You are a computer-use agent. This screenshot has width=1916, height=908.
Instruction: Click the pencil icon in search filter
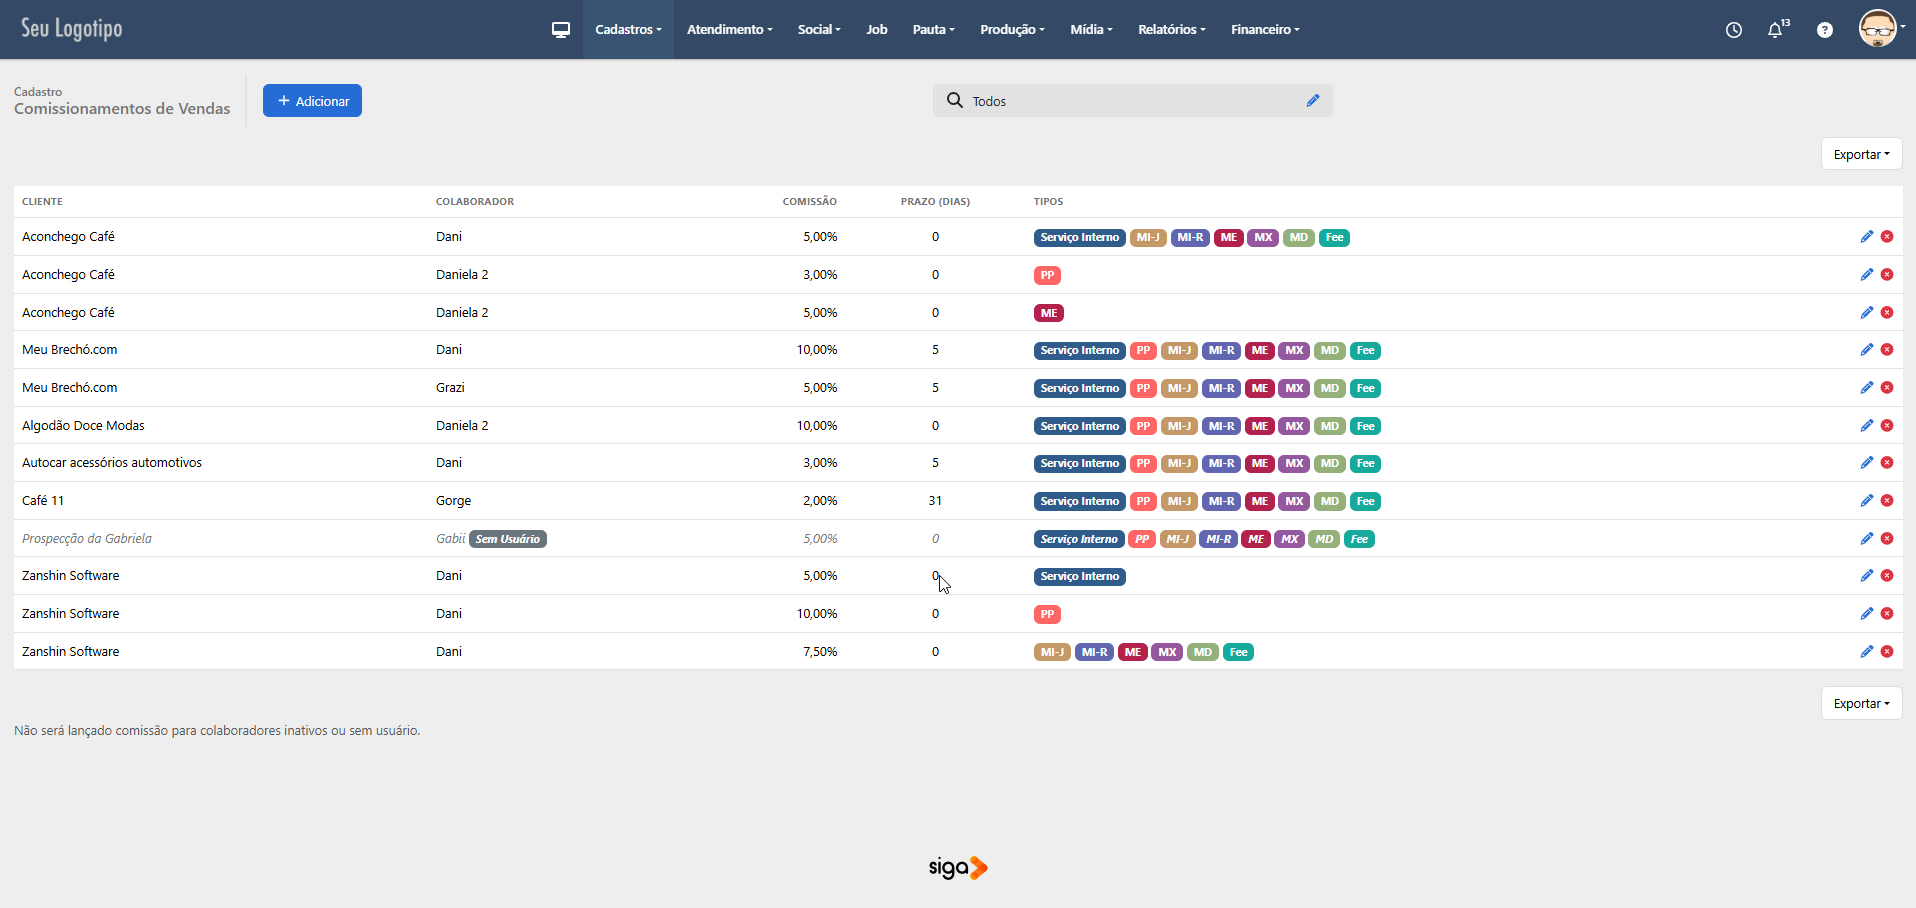(x=1313, y=101)
